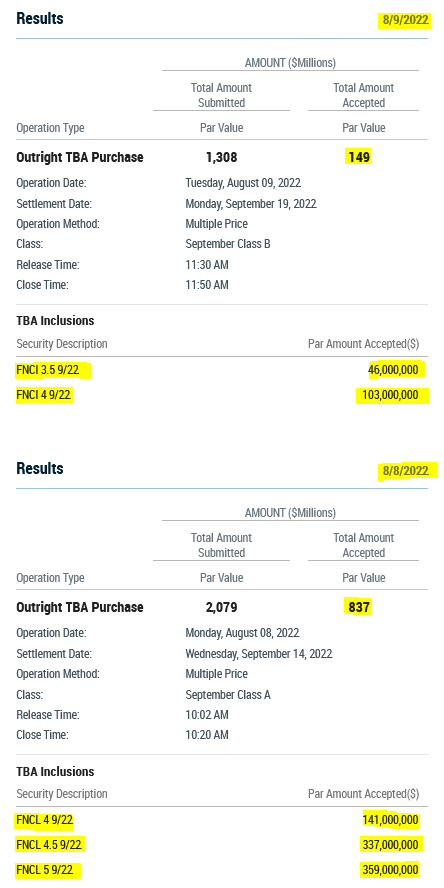The width and height of the screenshot is (444, 888).
Task: Click the FNCL 4 9/22 security description
Action: tap(45, 819)
